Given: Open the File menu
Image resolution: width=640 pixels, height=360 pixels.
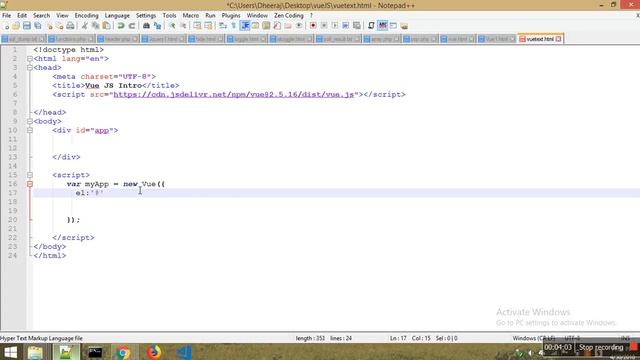Looking at the screenshot, I should pos(7,16).
